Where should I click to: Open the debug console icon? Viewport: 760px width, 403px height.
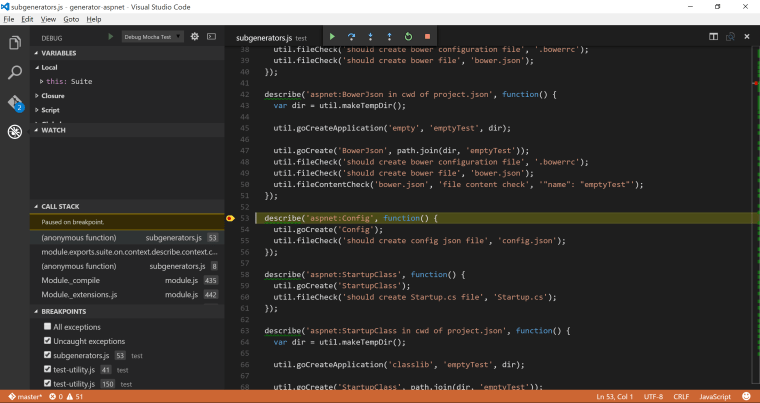tap(211, 36)
